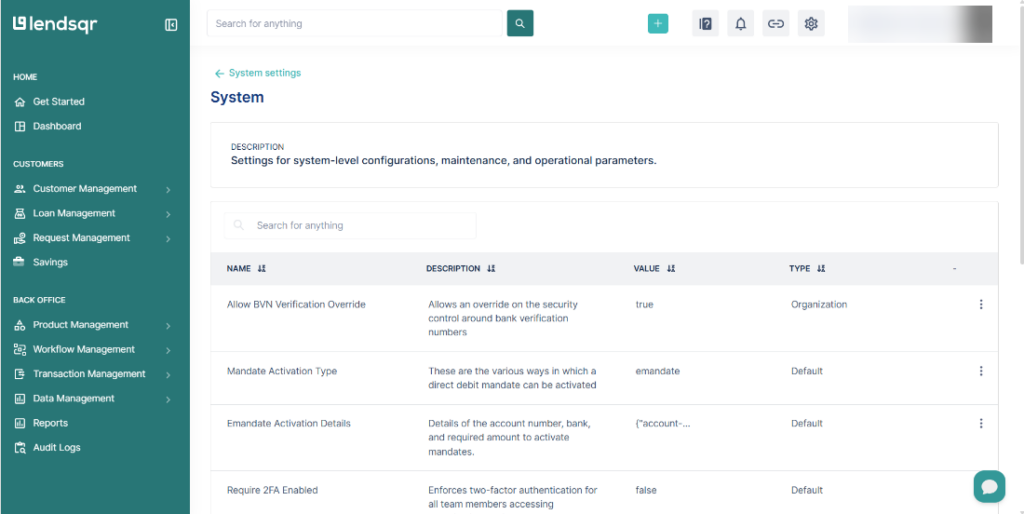Expand Transaction Management chevron
The image size is (1024, 514).
[x=168, y=375]
